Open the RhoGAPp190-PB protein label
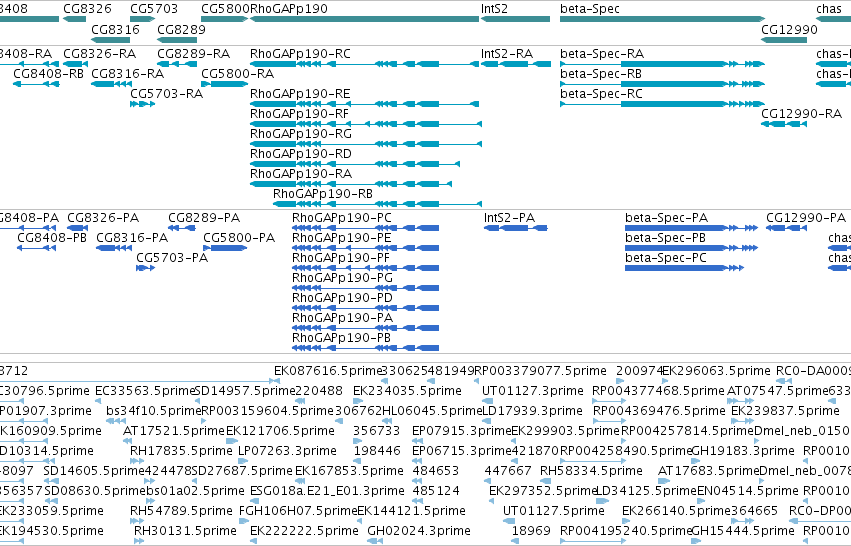The image size is (851, 546). [x=341, y=339]
